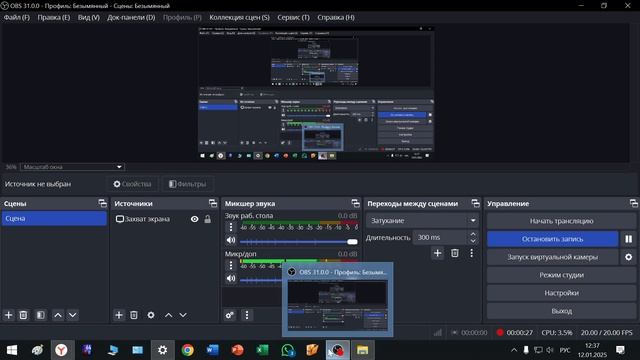The width and height of the screenshot is (640, 360).
Task: Open WhatsApp from taskbar
Action: [x=288, y=350]
